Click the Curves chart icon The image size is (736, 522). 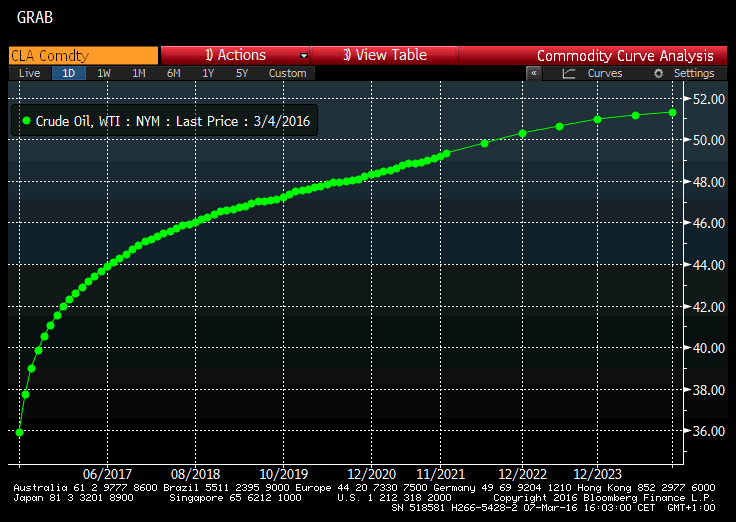click(x=569, y=73)
